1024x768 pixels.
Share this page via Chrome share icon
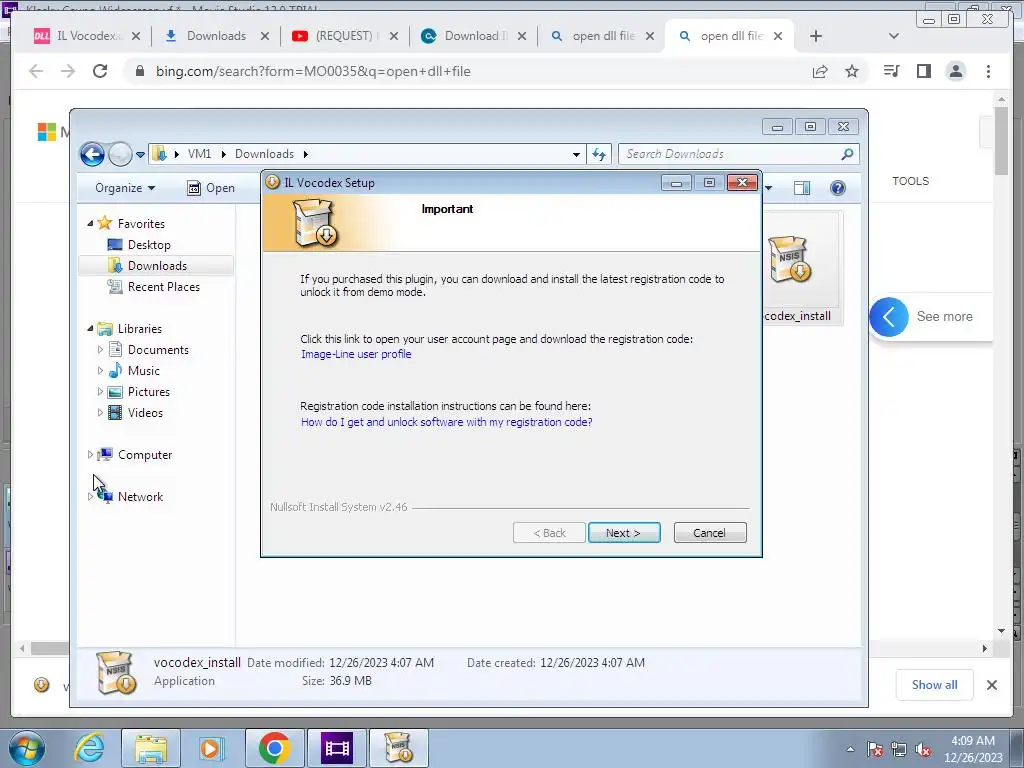(x=820, y=71)
